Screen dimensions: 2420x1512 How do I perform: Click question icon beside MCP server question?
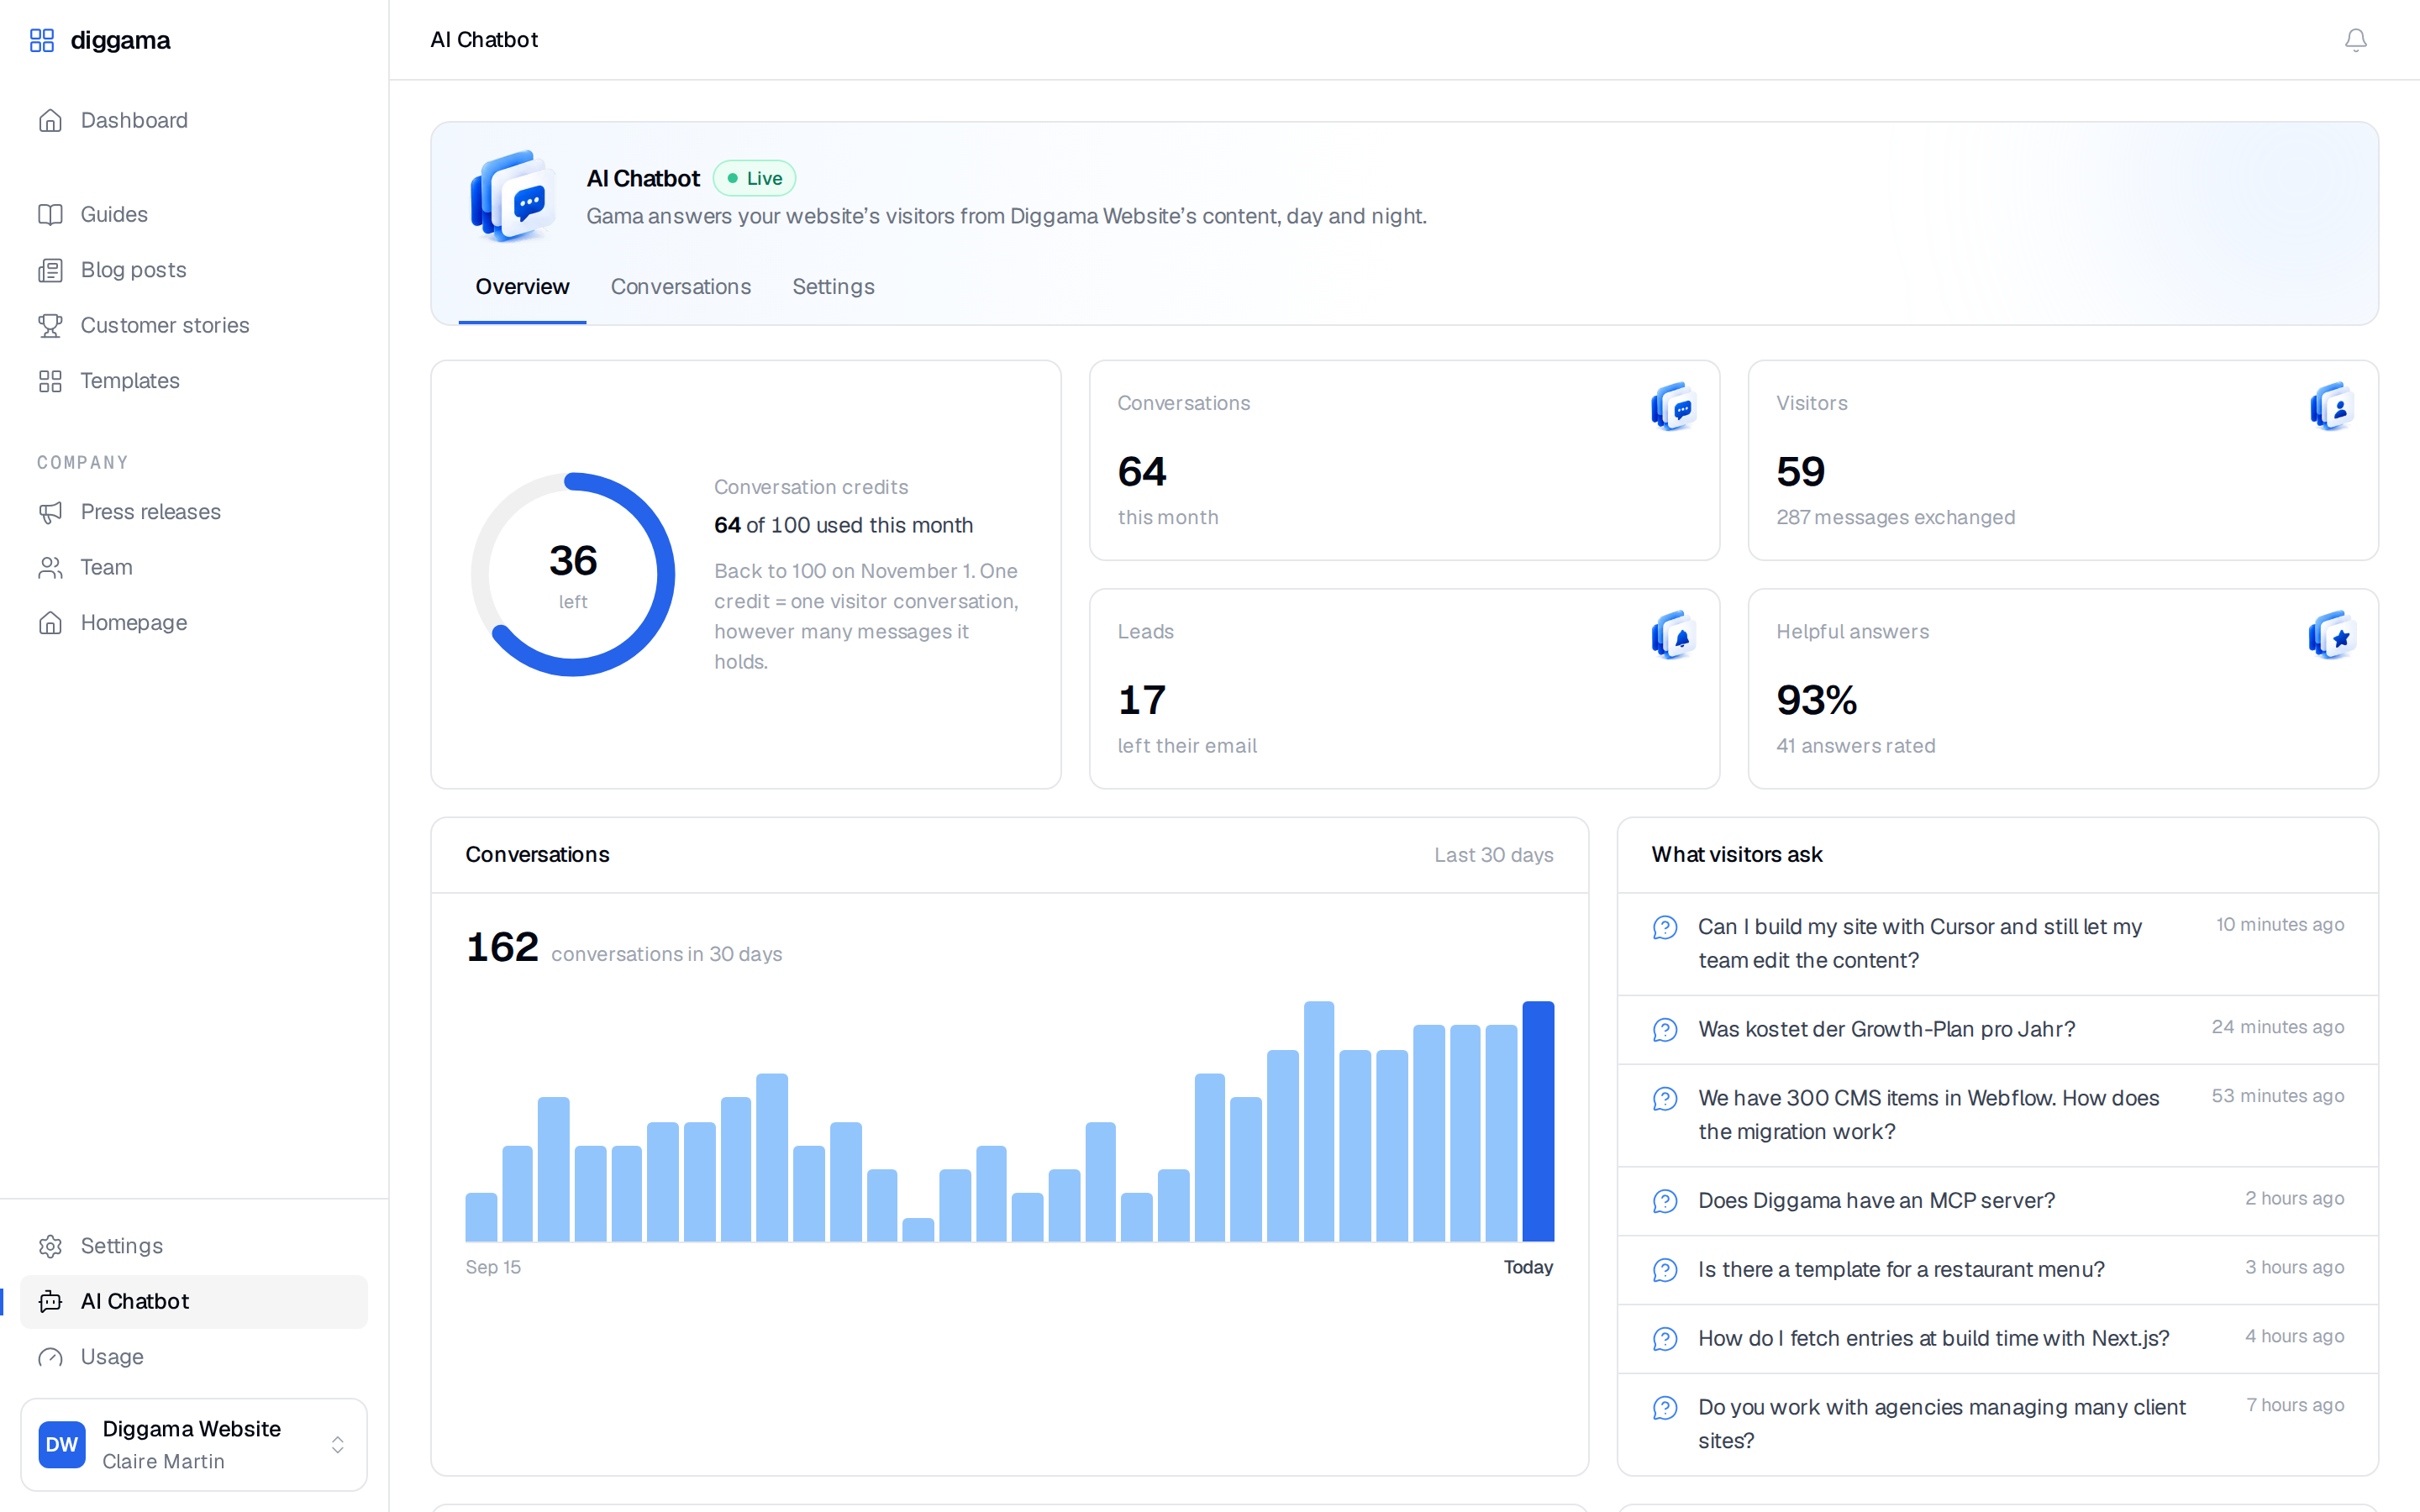pyautogui.click(x=1665, y=1200)
